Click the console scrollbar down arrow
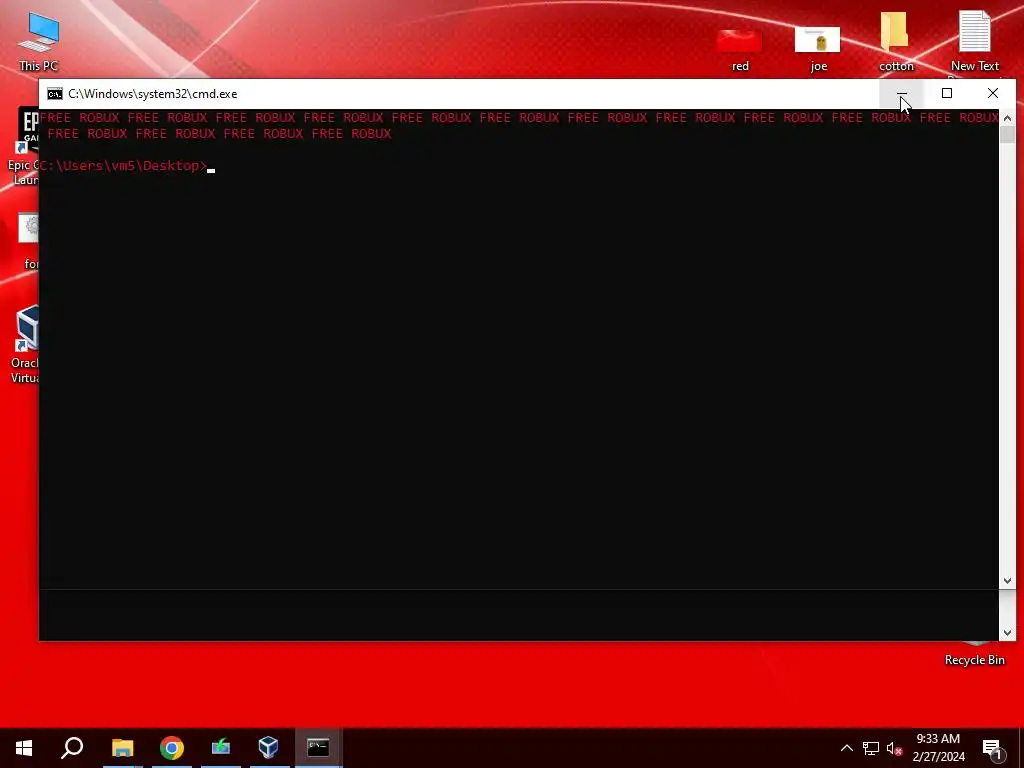The width and height of the screenshot is (1024, 768). pyautogui.click(x=1007, y=581)
